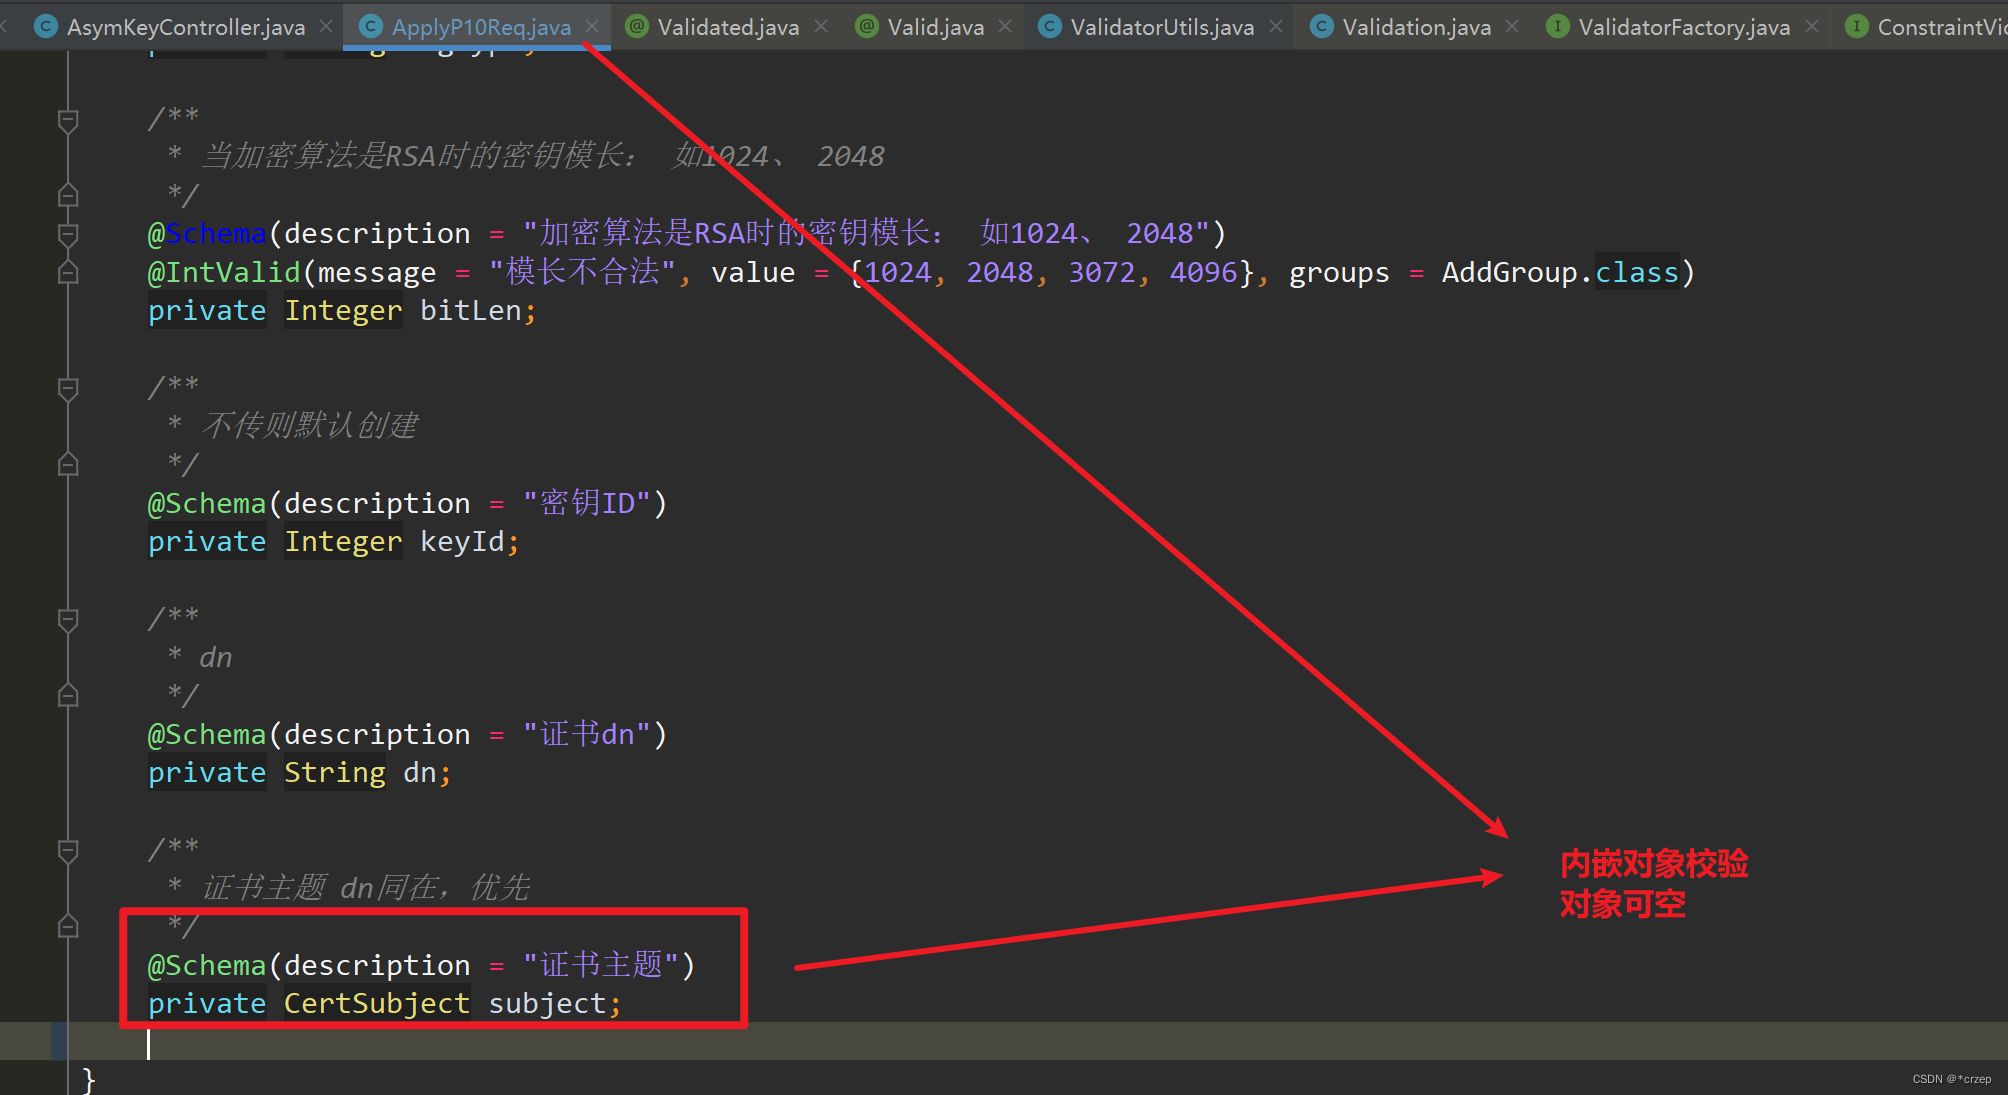Collapse the dn Javadoc comment
Viewport: 2008px width, 1095px height.
[x=68, y=621]
